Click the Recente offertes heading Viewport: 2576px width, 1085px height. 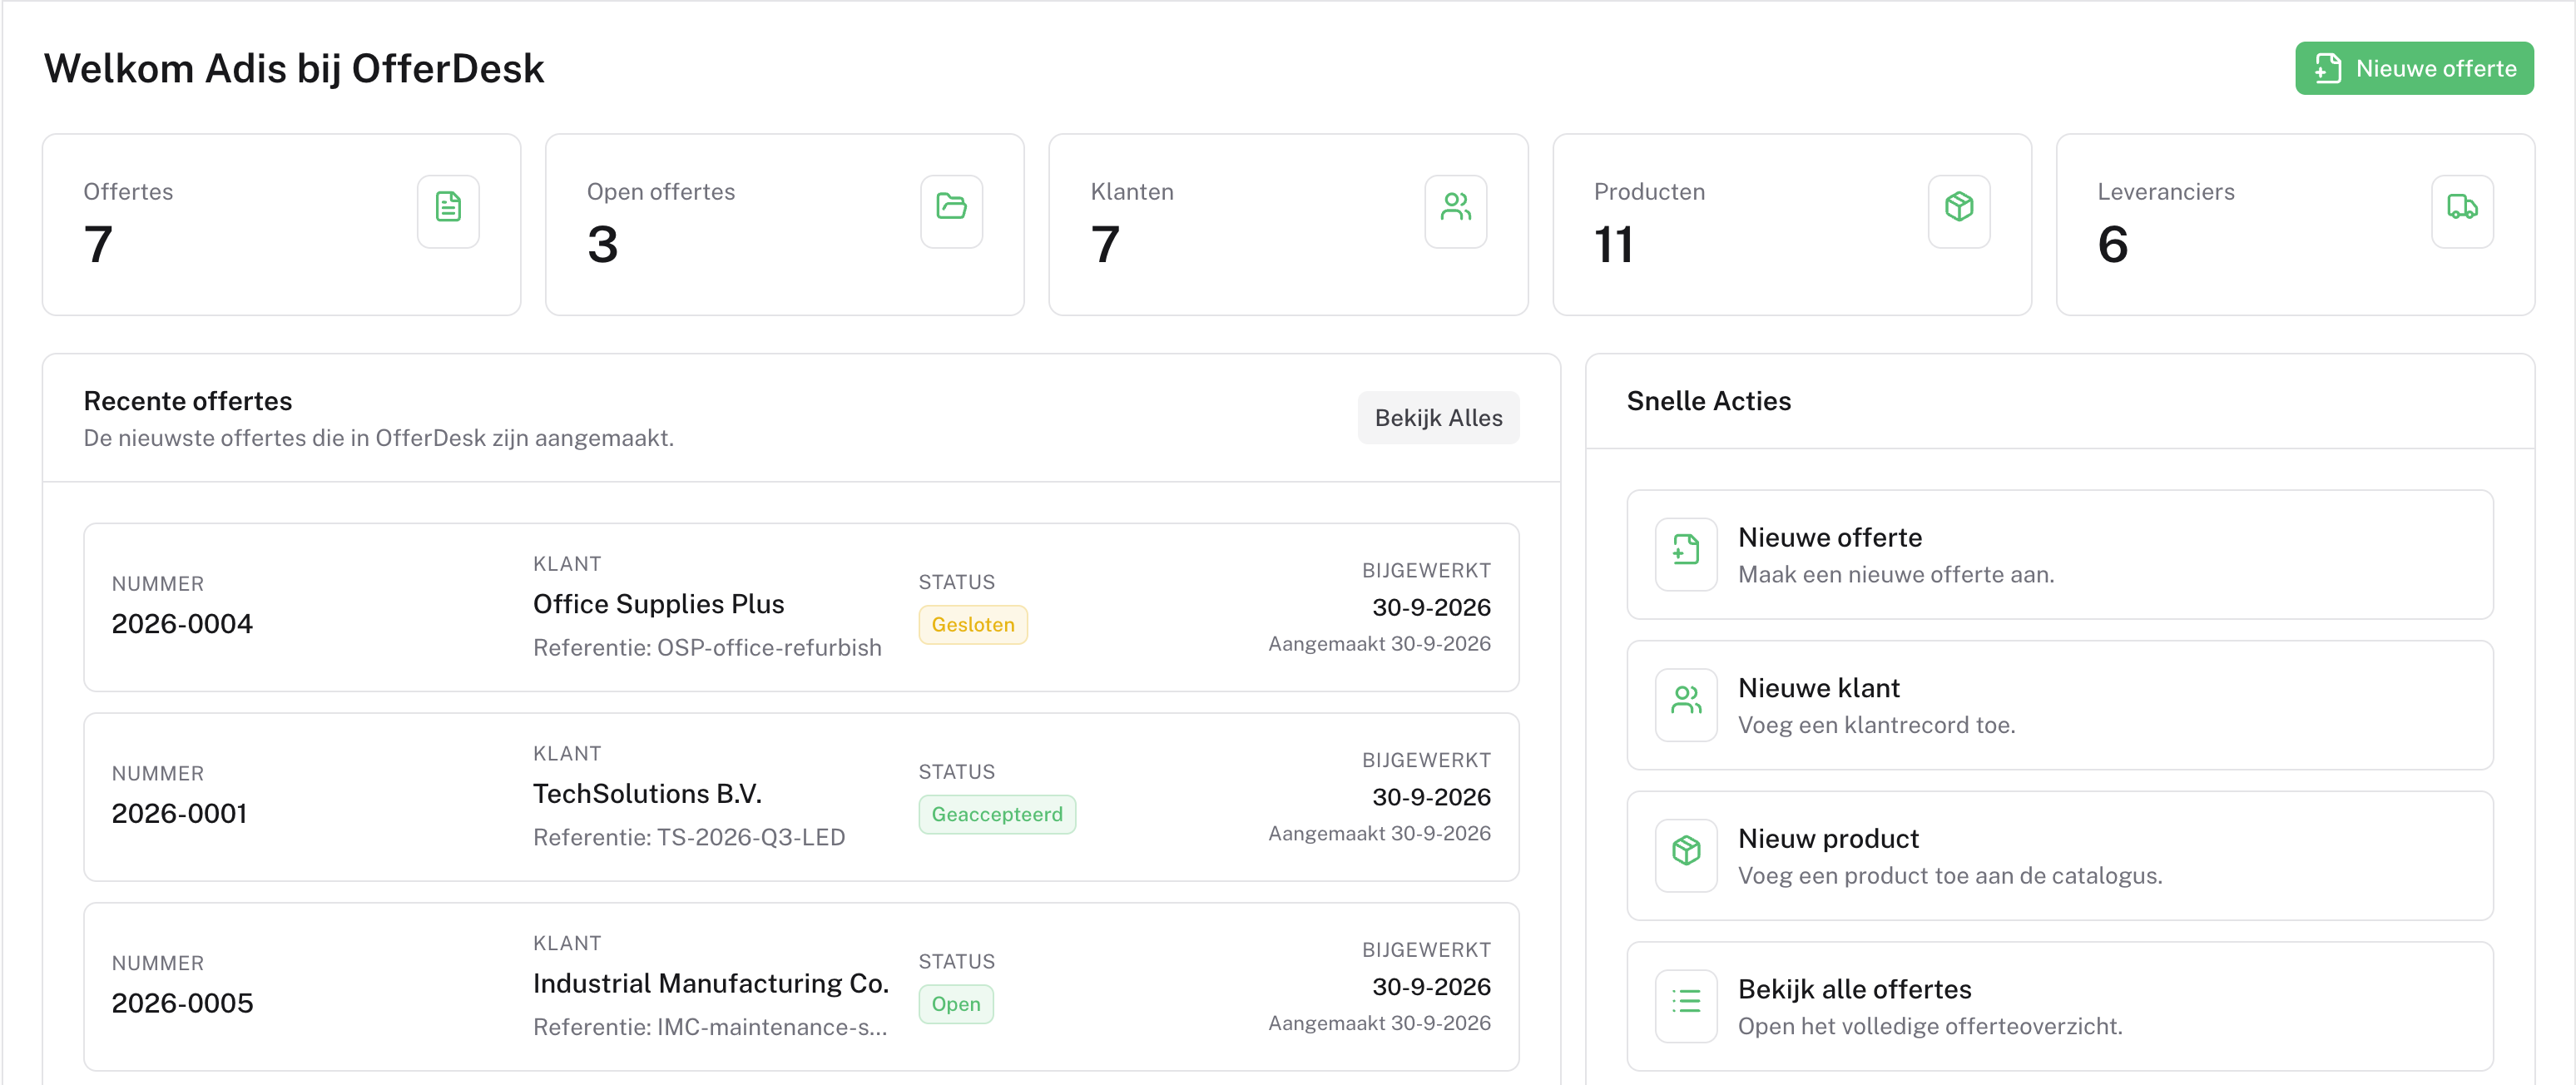point(188,401)
